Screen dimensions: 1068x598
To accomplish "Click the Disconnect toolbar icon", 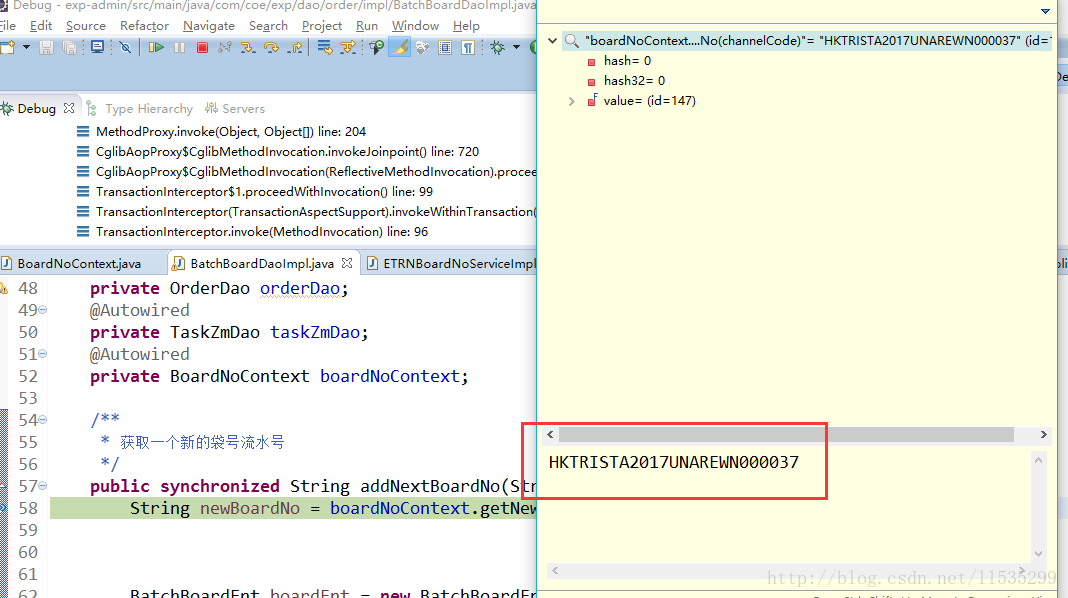I will pyautogui.click(x=225, y=47).
